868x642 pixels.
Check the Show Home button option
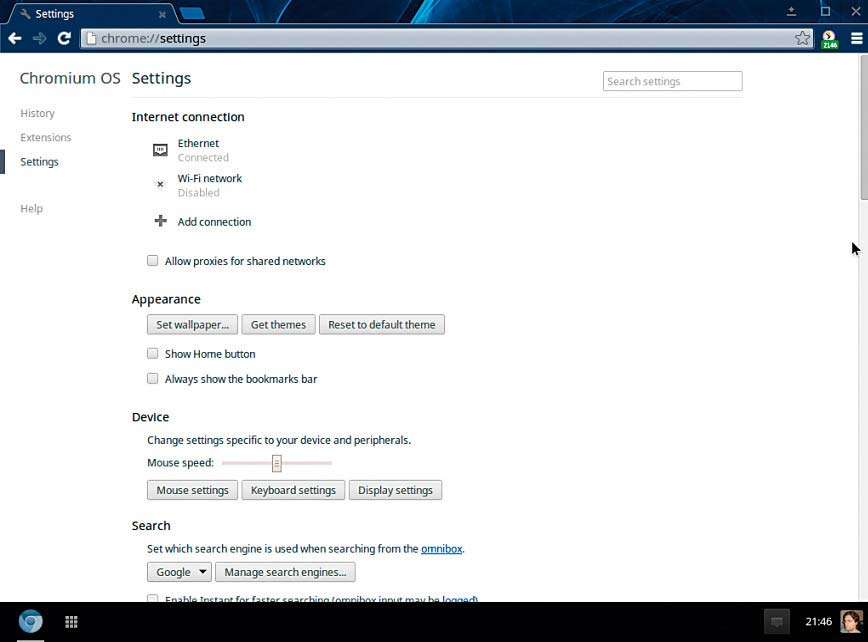(x=152, y=354)
